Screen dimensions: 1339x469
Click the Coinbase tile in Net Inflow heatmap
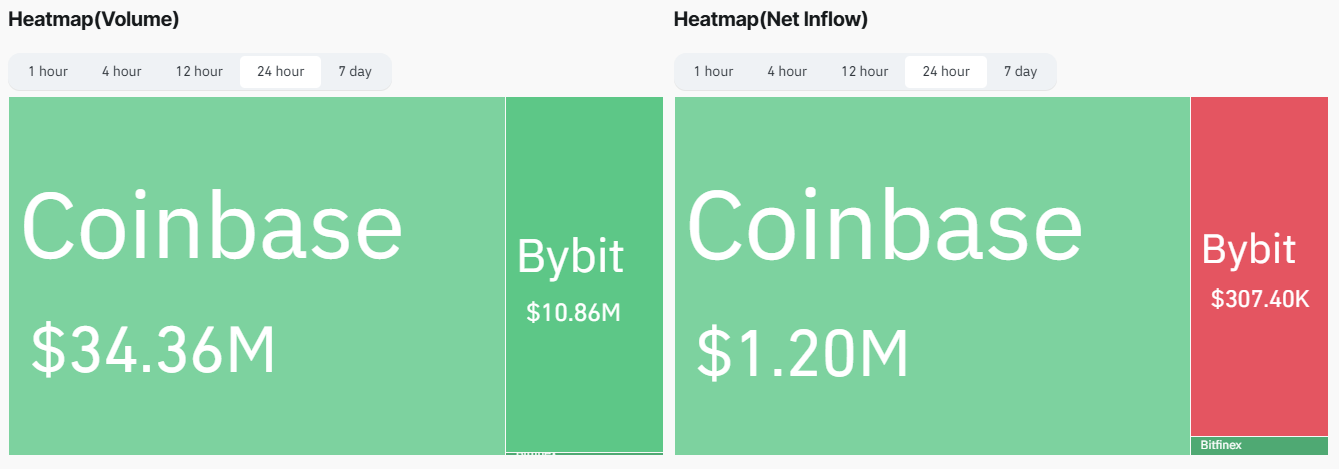click(x=932, y=276)
